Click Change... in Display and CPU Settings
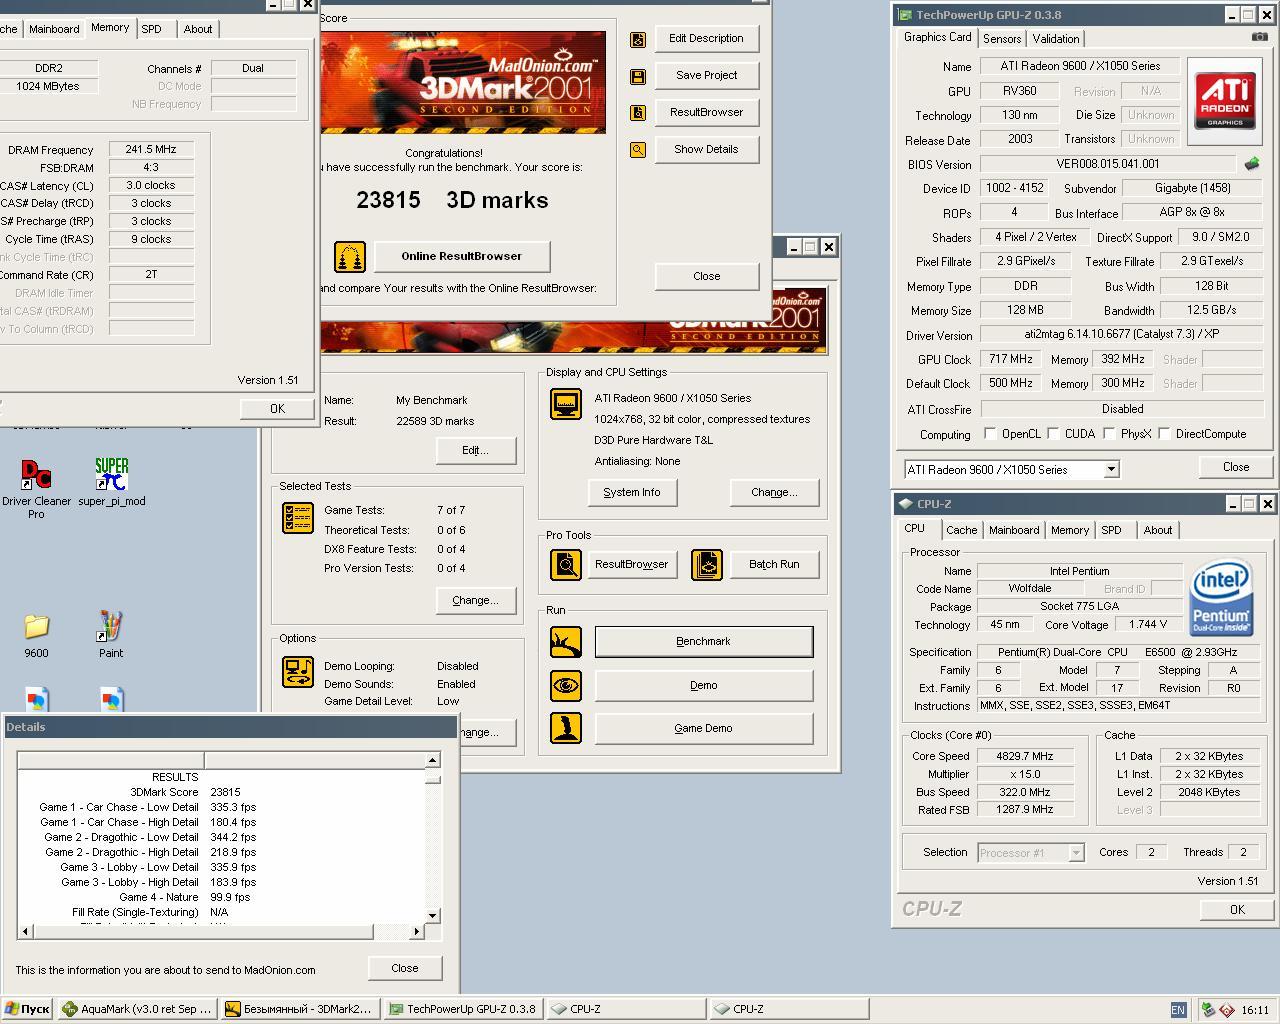The width and height of the screenshot is (1280, 1024). tap(774, 492)
